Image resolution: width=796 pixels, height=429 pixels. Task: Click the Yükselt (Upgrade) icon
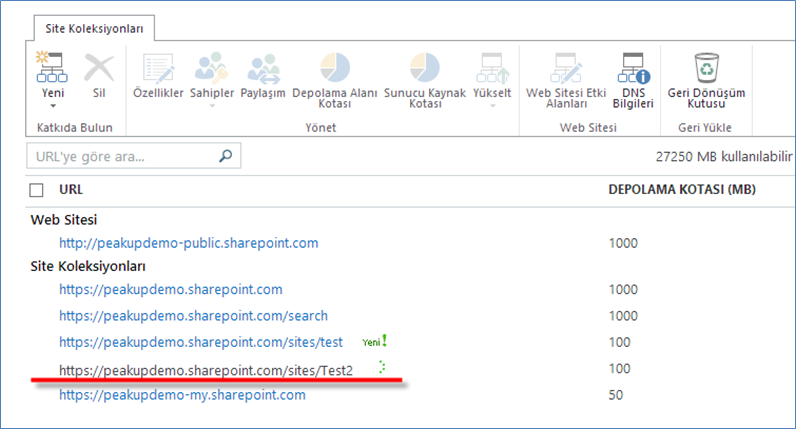point(492,68)
